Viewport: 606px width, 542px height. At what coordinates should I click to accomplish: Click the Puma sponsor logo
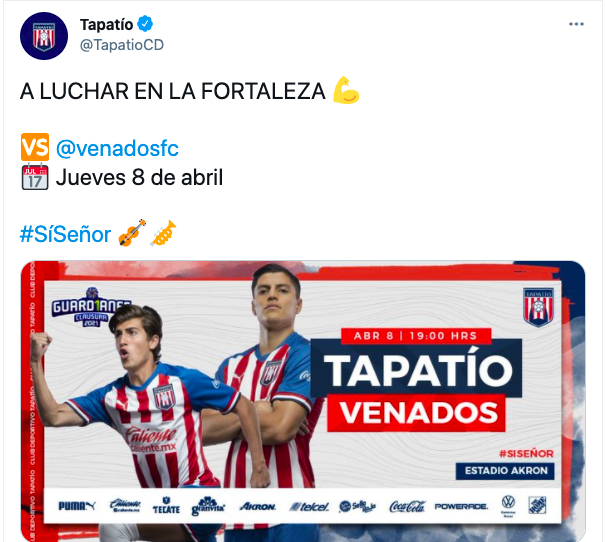pos(77,506)
